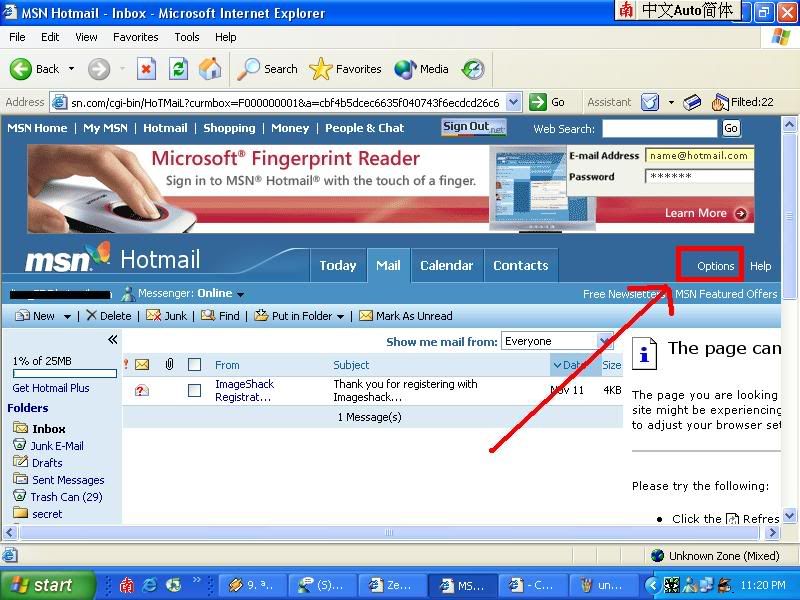The image size is (800, 600).
Task: Switch to the Contacts tab
Action: [x=520, y=265]
